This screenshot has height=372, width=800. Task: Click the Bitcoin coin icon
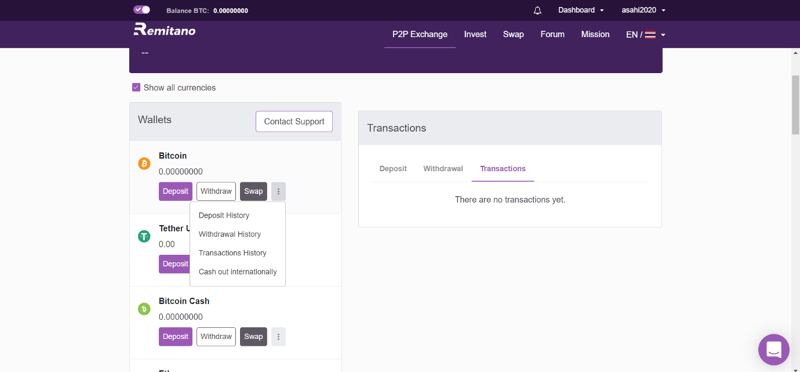coord(144,164)
